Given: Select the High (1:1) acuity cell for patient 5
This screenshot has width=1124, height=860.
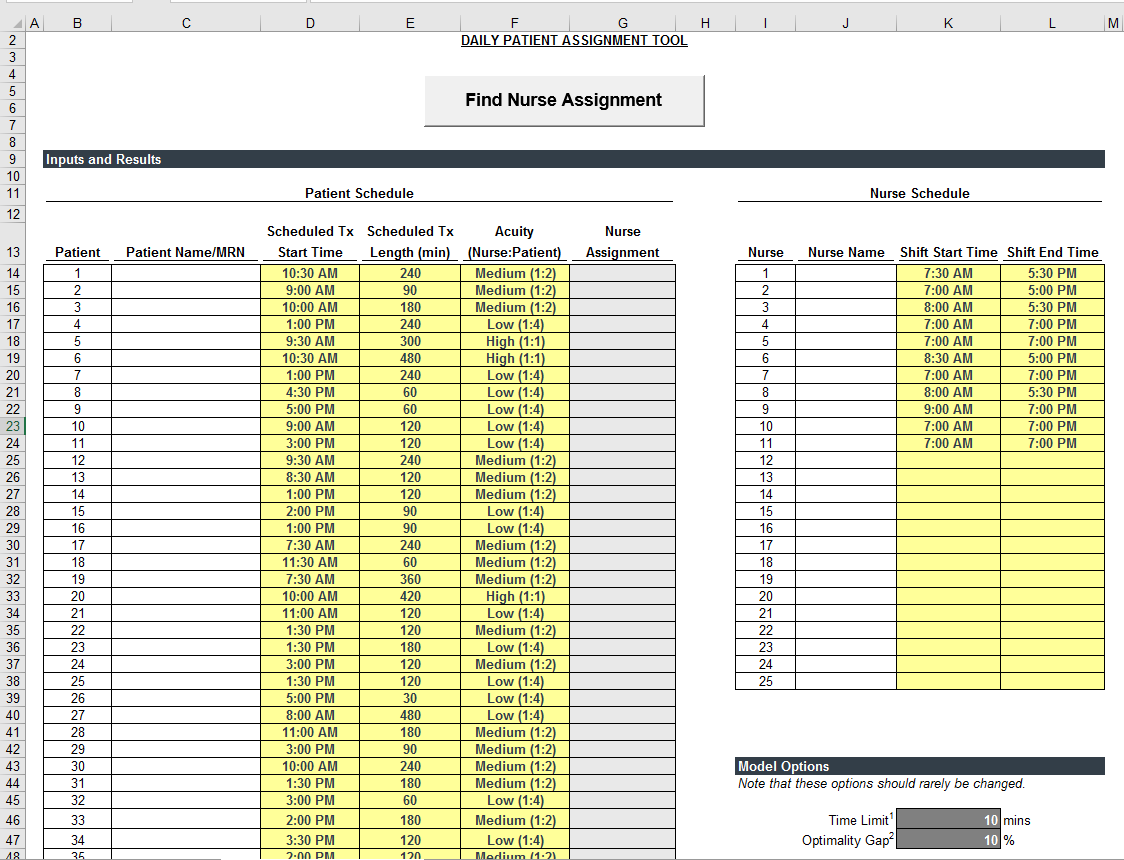Looking at the screenshot, I should 514,341.
